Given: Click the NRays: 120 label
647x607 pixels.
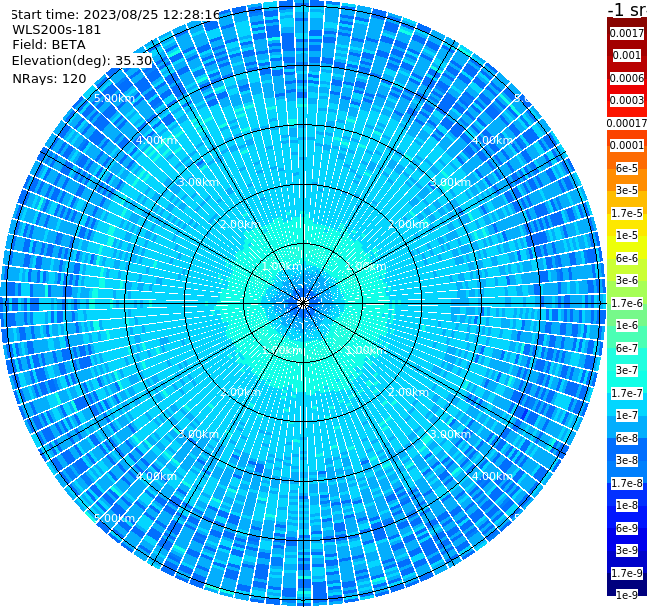Looking at the screenshot, I should click(49, 78).
